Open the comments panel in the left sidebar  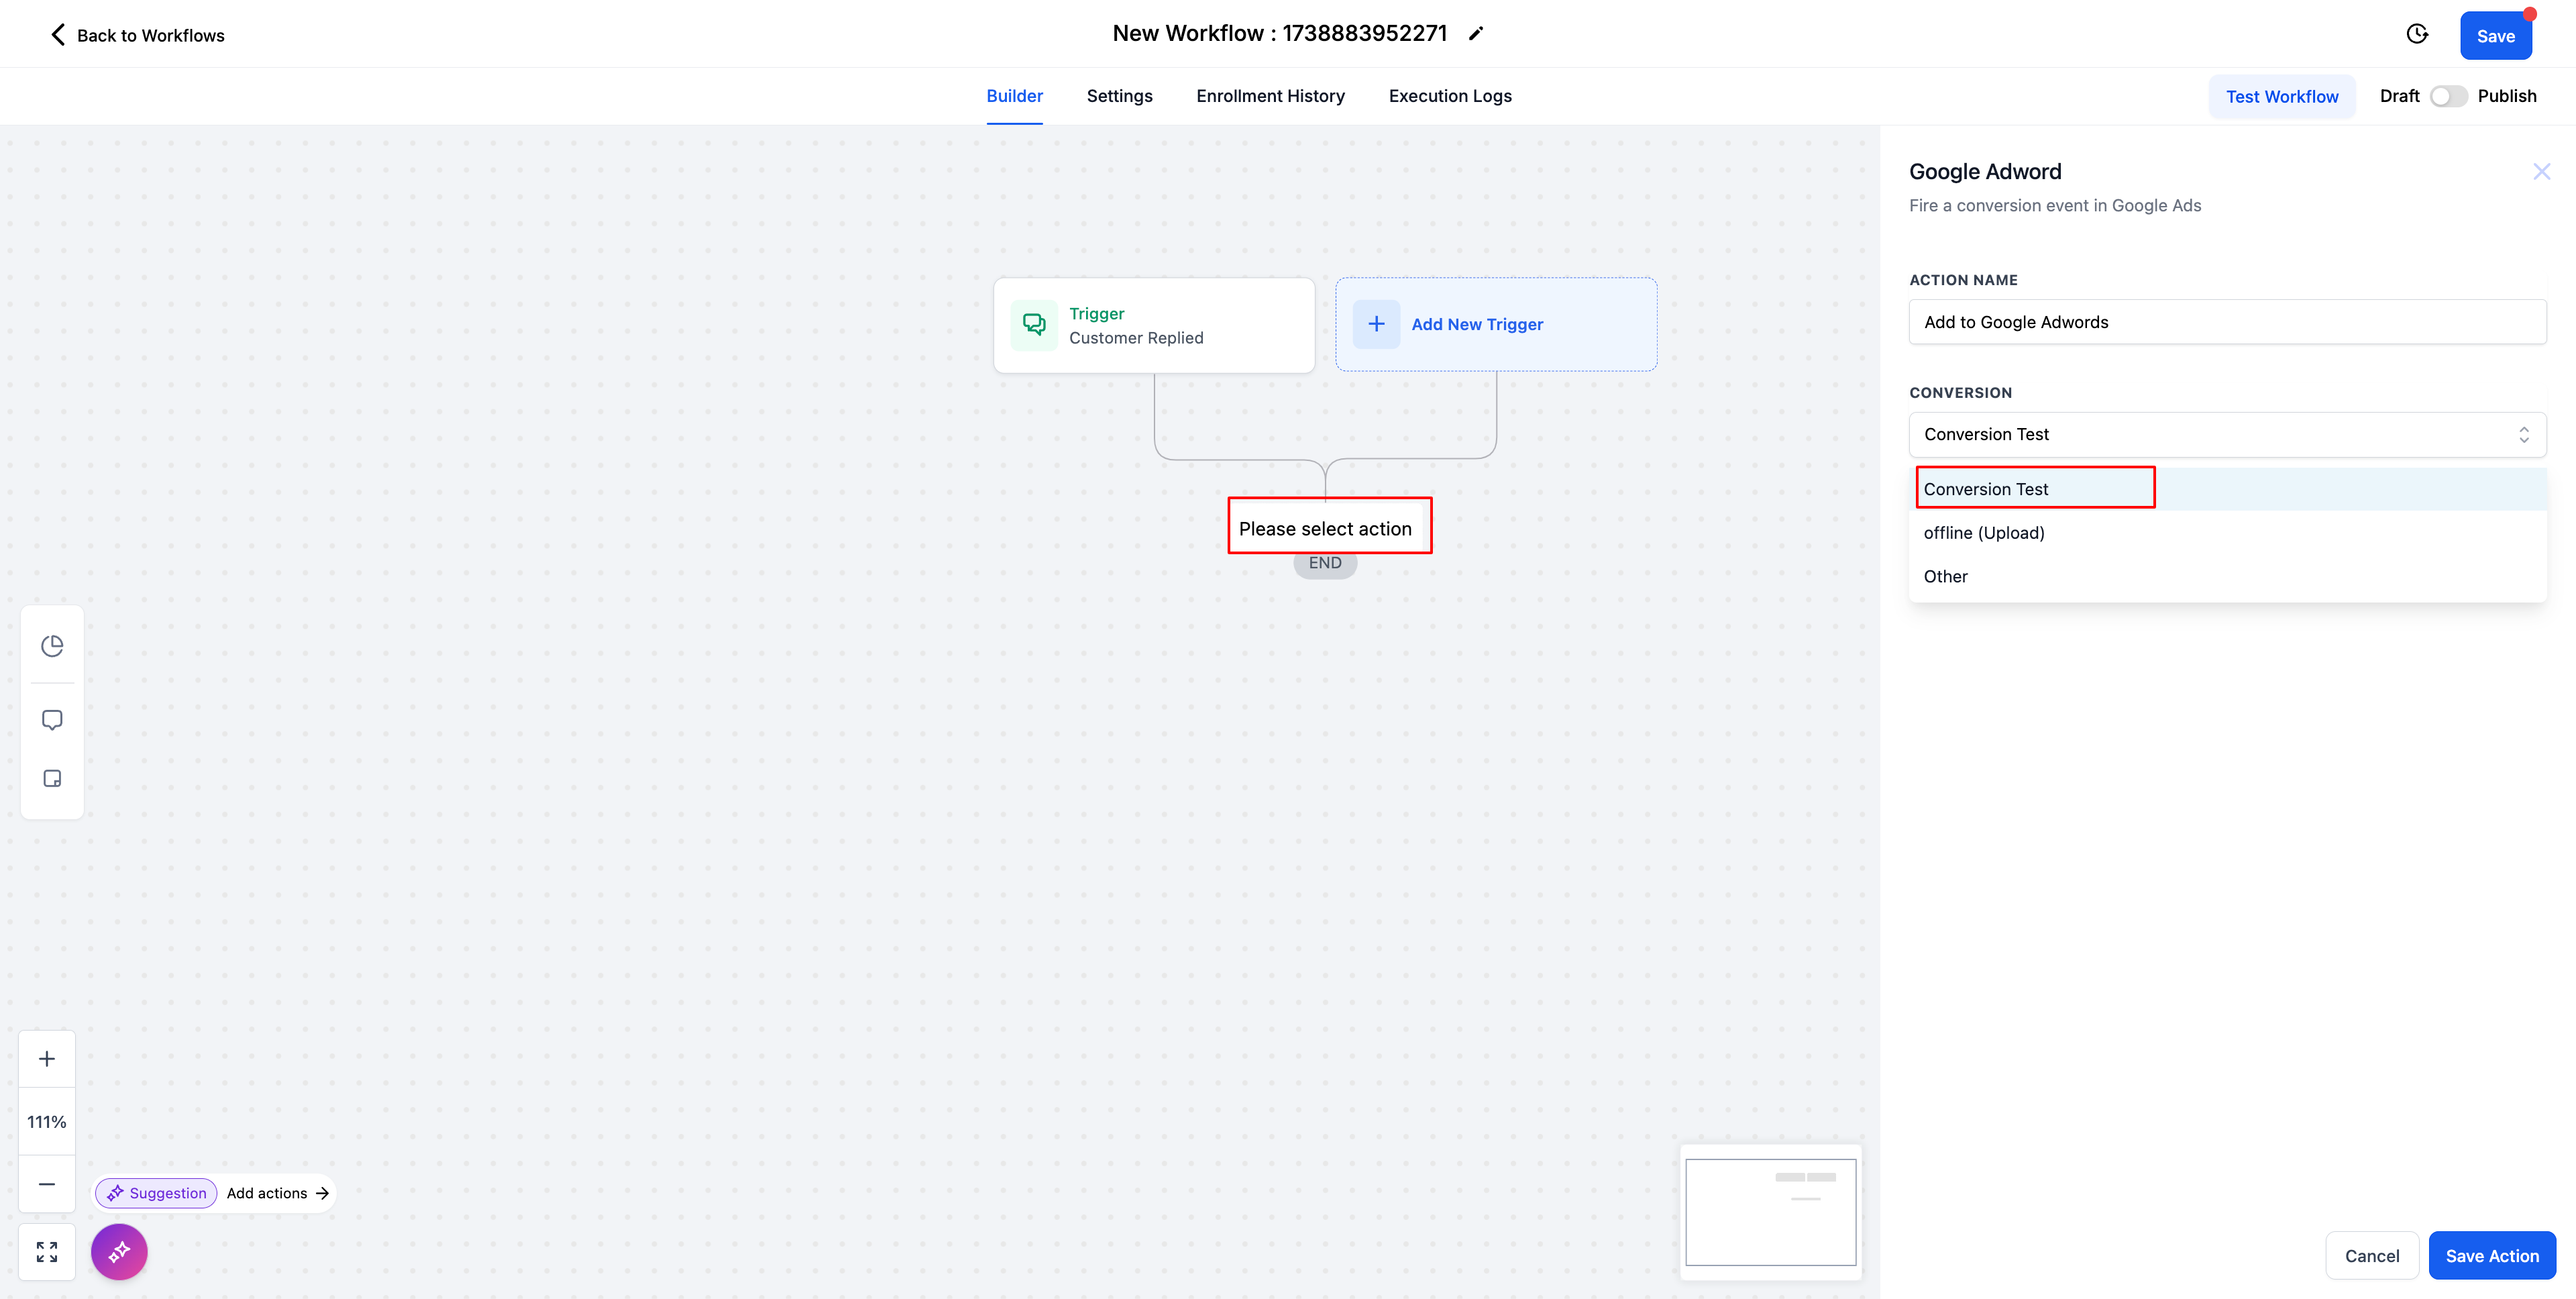pos(52,719)
